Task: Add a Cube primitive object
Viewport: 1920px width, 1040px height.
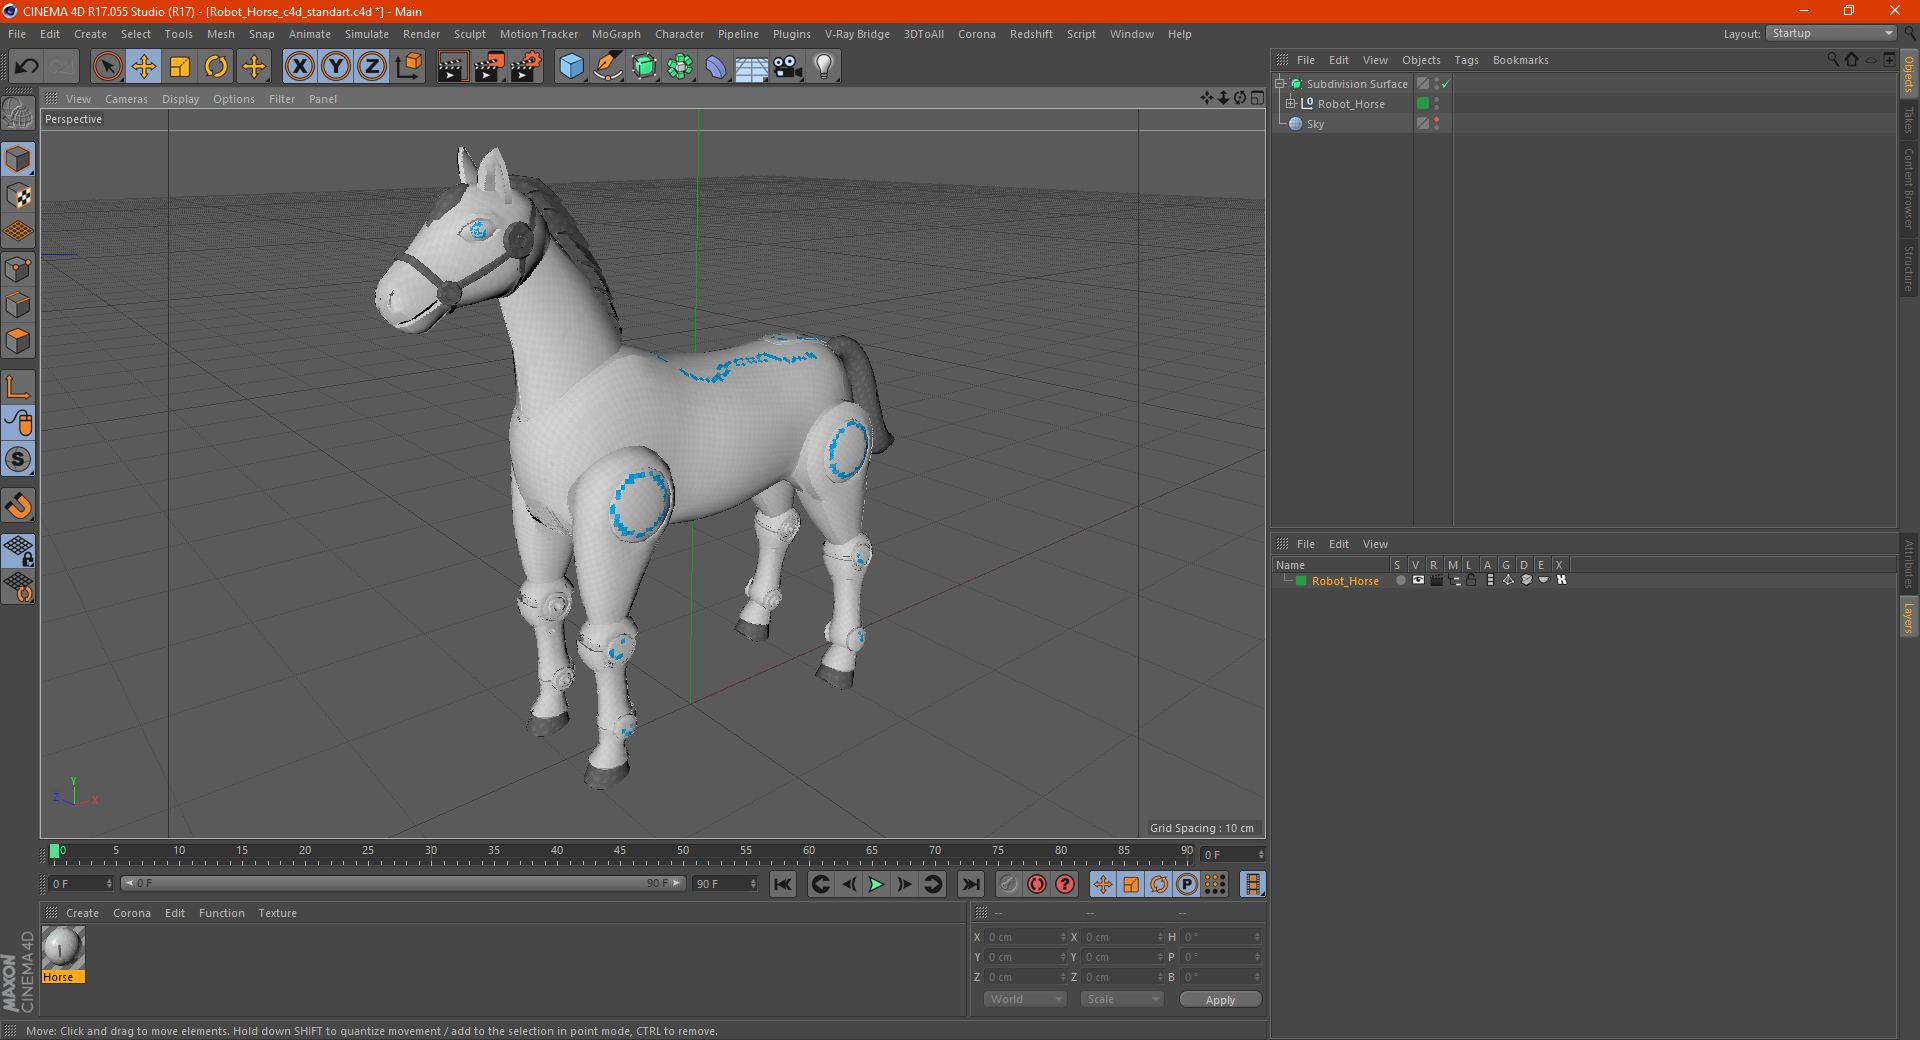Action: 571,67
